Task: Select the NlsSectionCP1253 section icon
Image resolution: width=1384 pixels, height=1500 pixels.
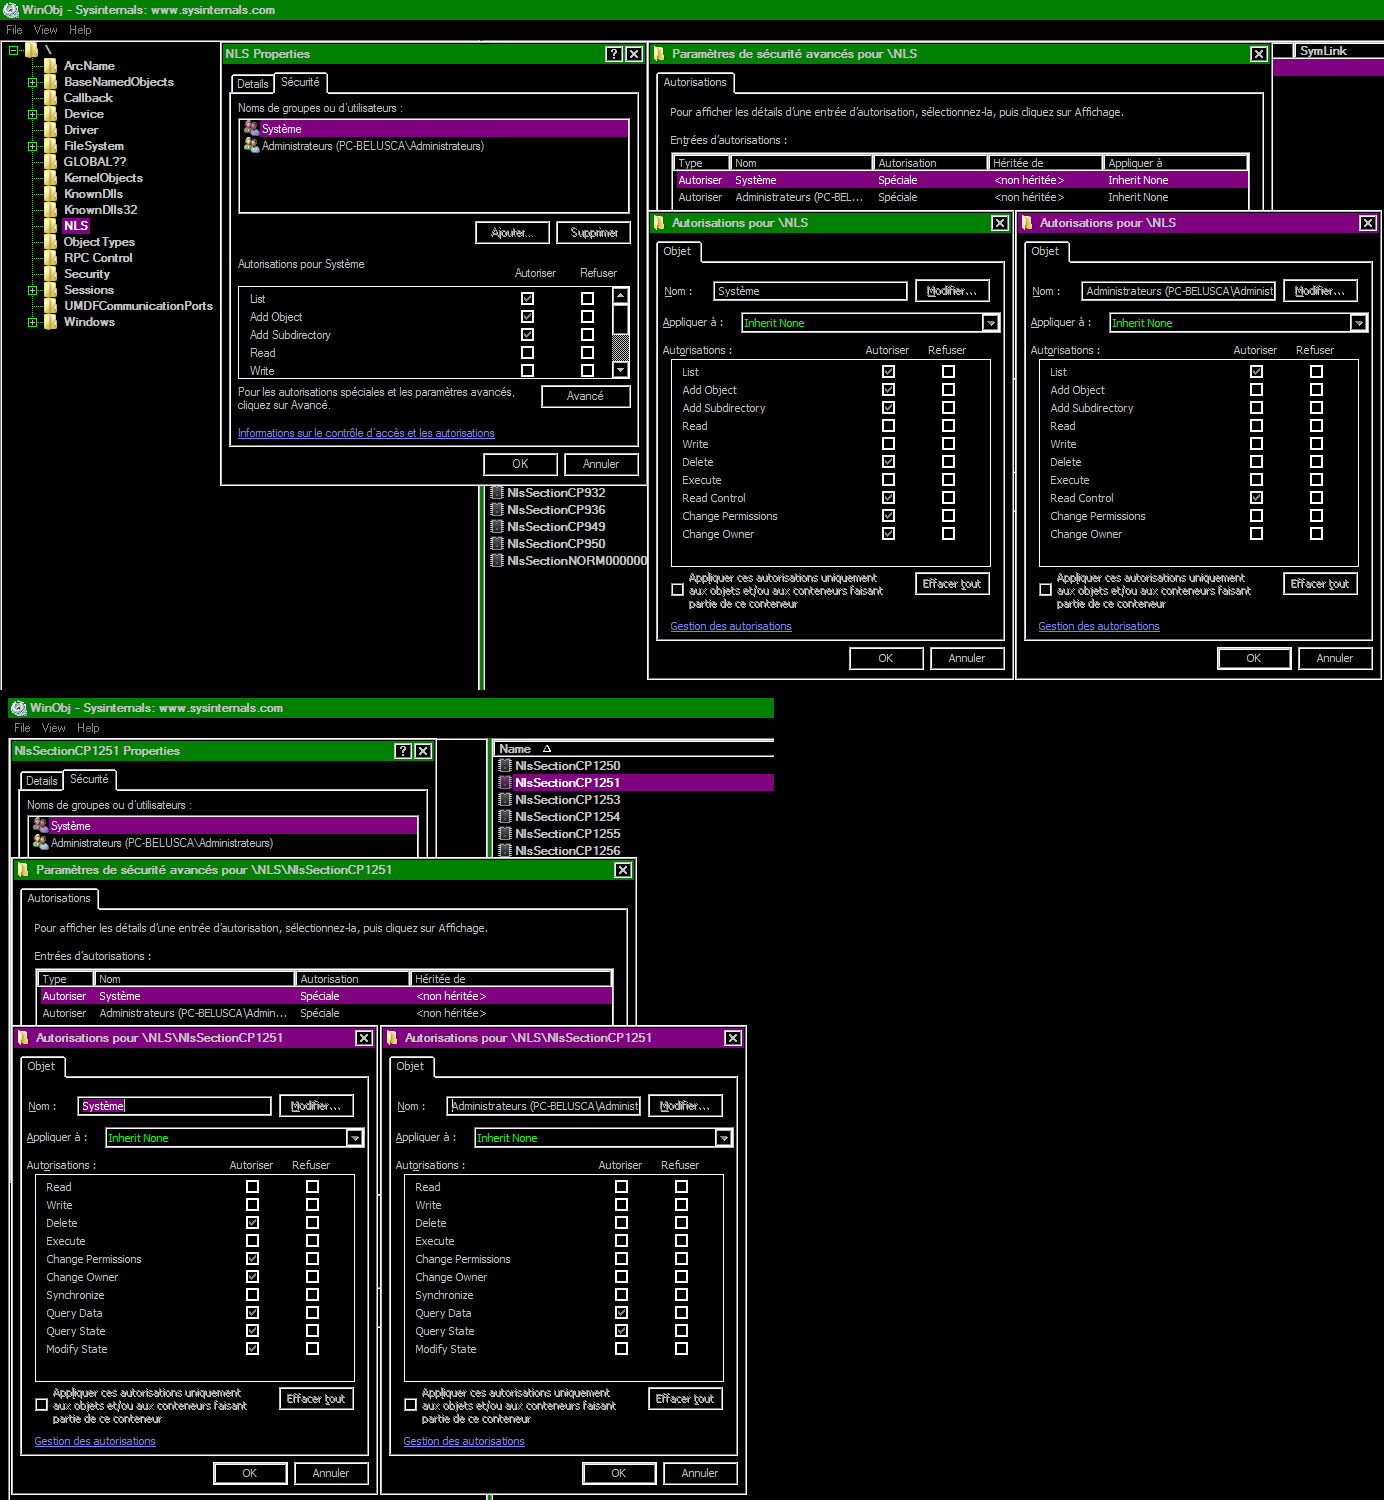Action: click(504, 800)
